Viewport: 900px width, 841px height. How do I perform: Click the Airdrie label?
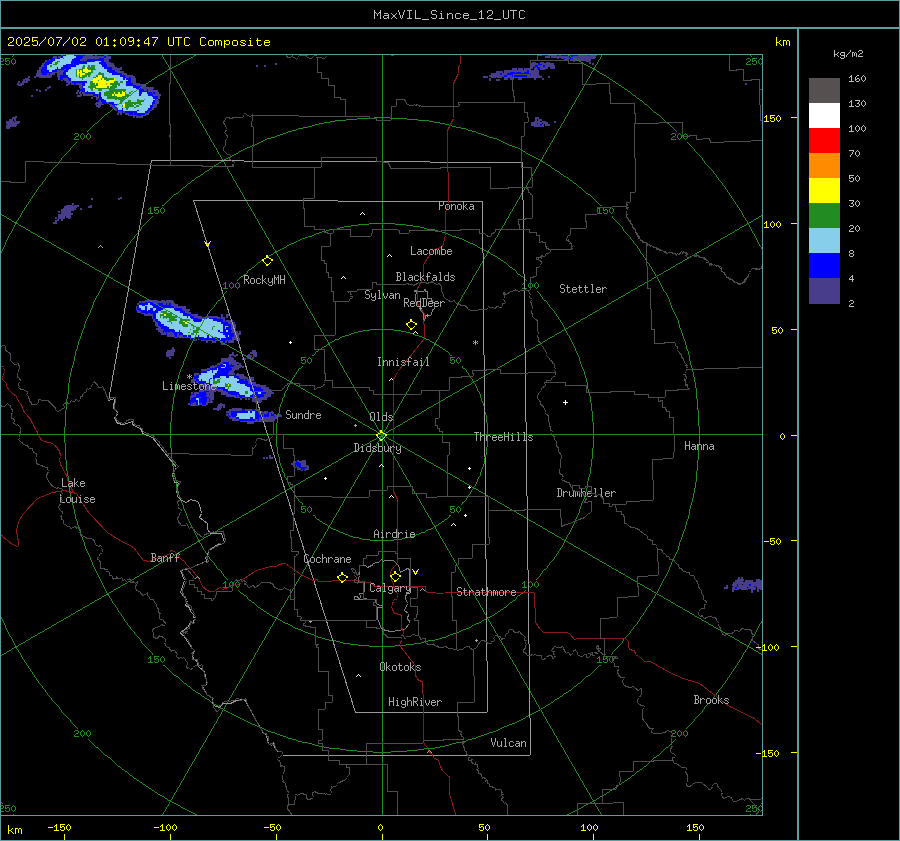pos(394,534)
